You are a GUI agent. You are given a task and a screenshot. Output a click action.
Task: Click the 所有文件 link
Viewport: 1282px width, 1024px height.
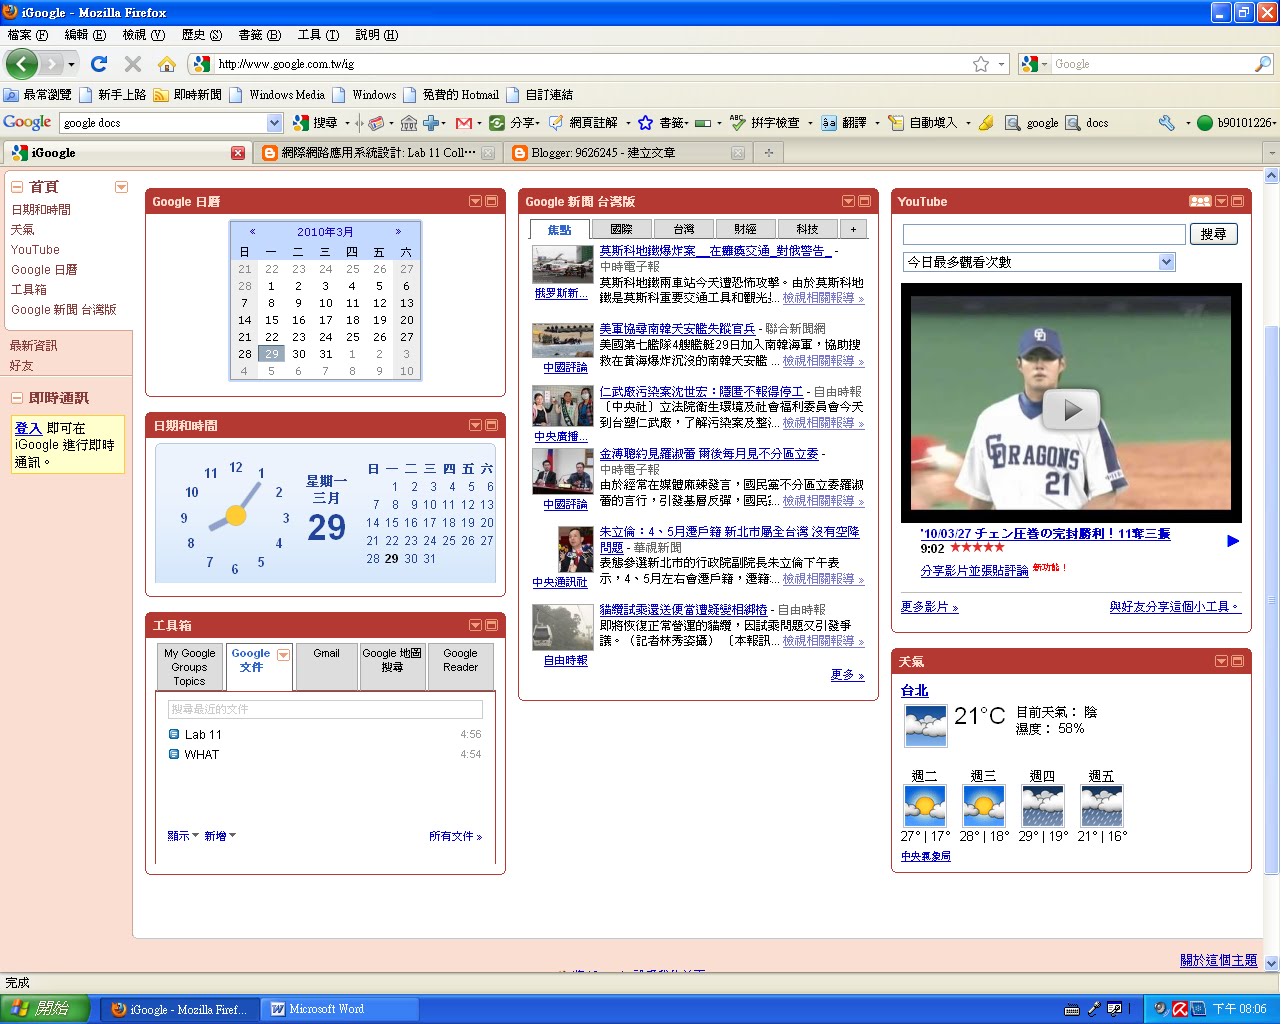pos(455,836)
